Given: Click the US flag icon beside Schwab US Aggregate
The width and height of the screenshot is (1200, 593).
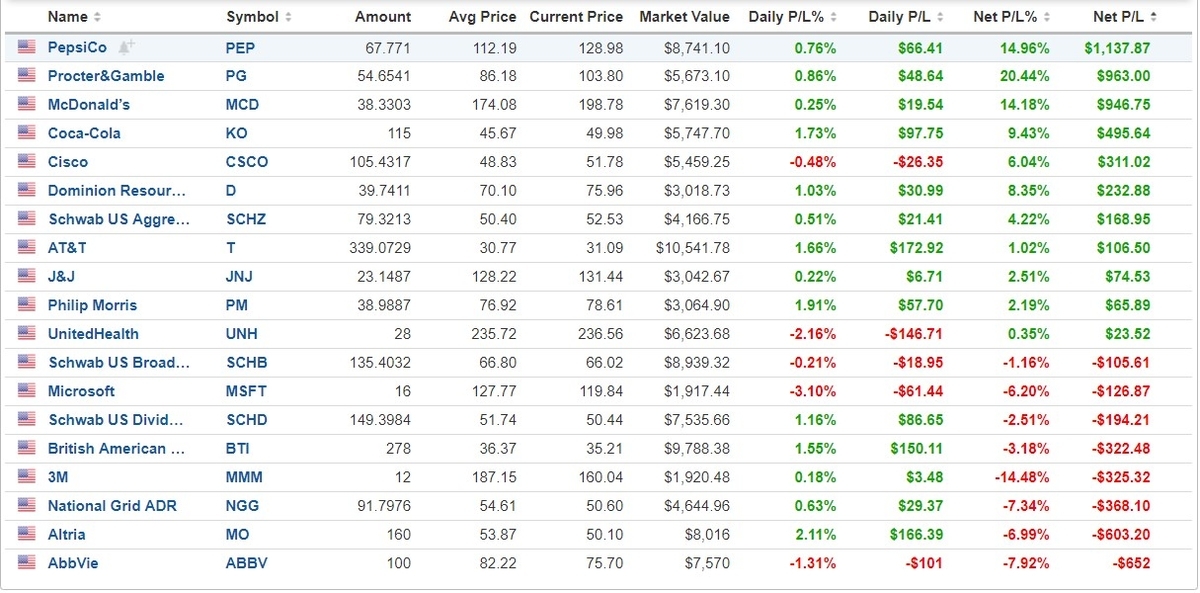Looking at the screenshot, I should click(26, 219).
